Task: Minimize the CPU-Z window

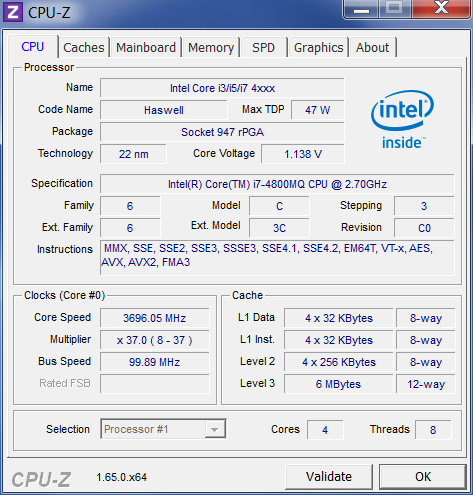Action: click(x=361, y=9)
